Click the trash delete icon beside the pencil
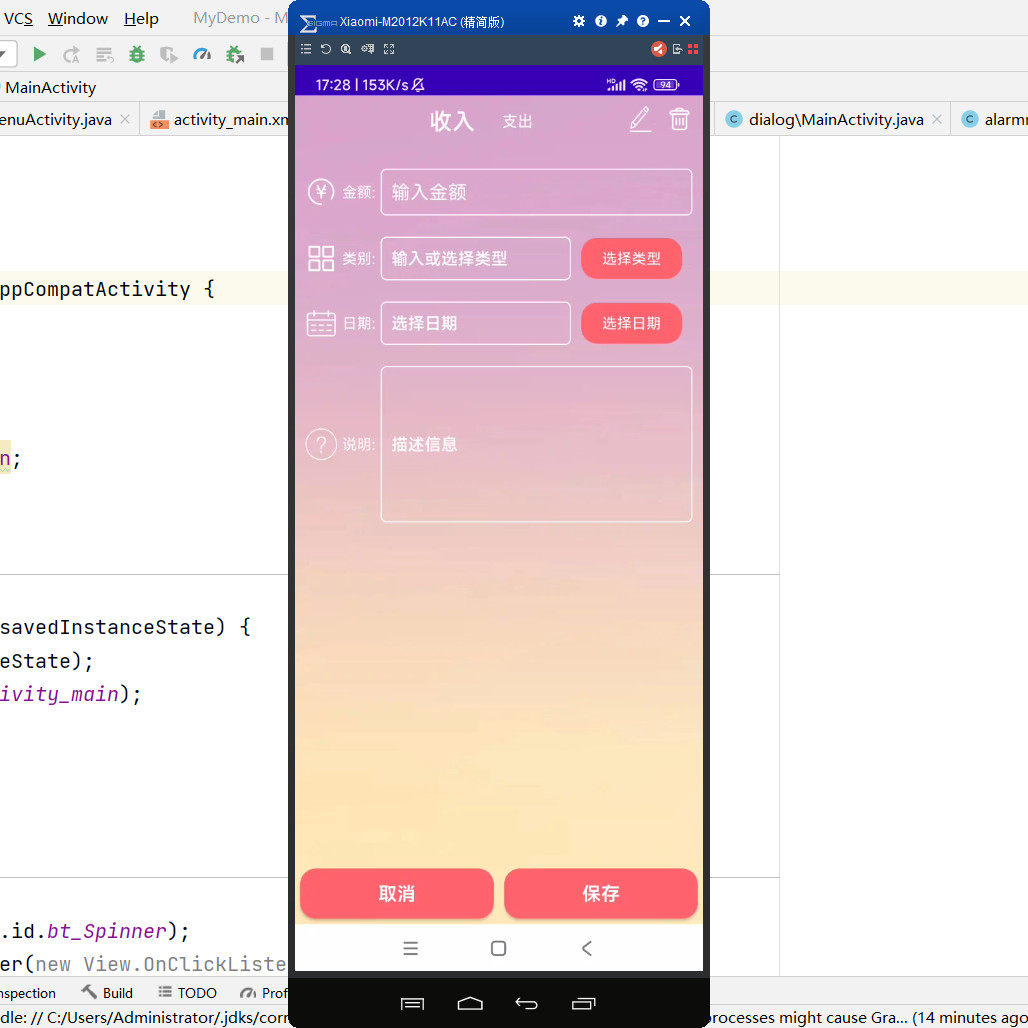Screen dimensions: 1028x1028 (680, 119)
